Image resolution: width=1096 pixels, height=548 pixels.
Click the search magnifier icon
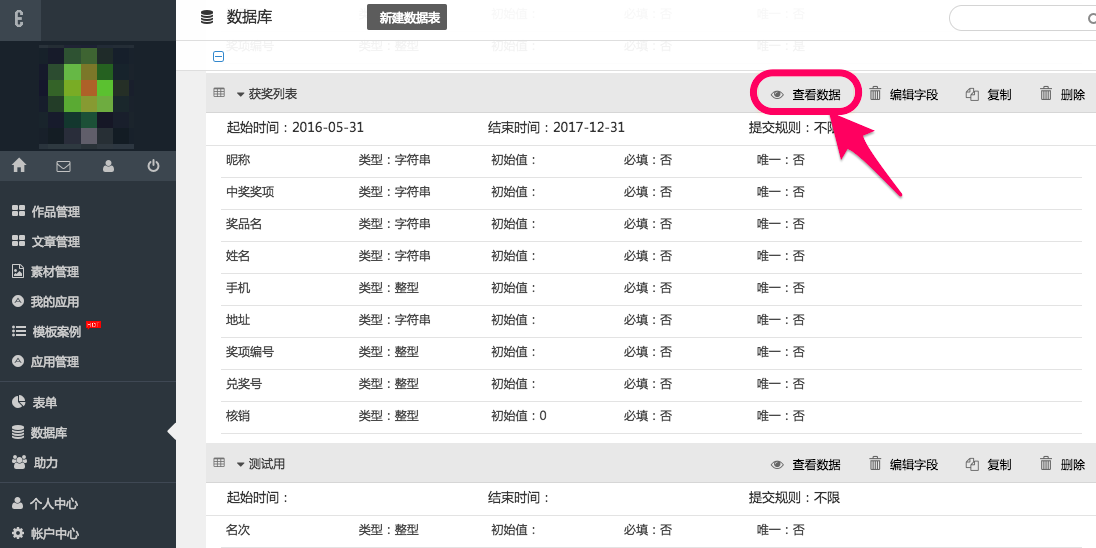point(1091,18)
